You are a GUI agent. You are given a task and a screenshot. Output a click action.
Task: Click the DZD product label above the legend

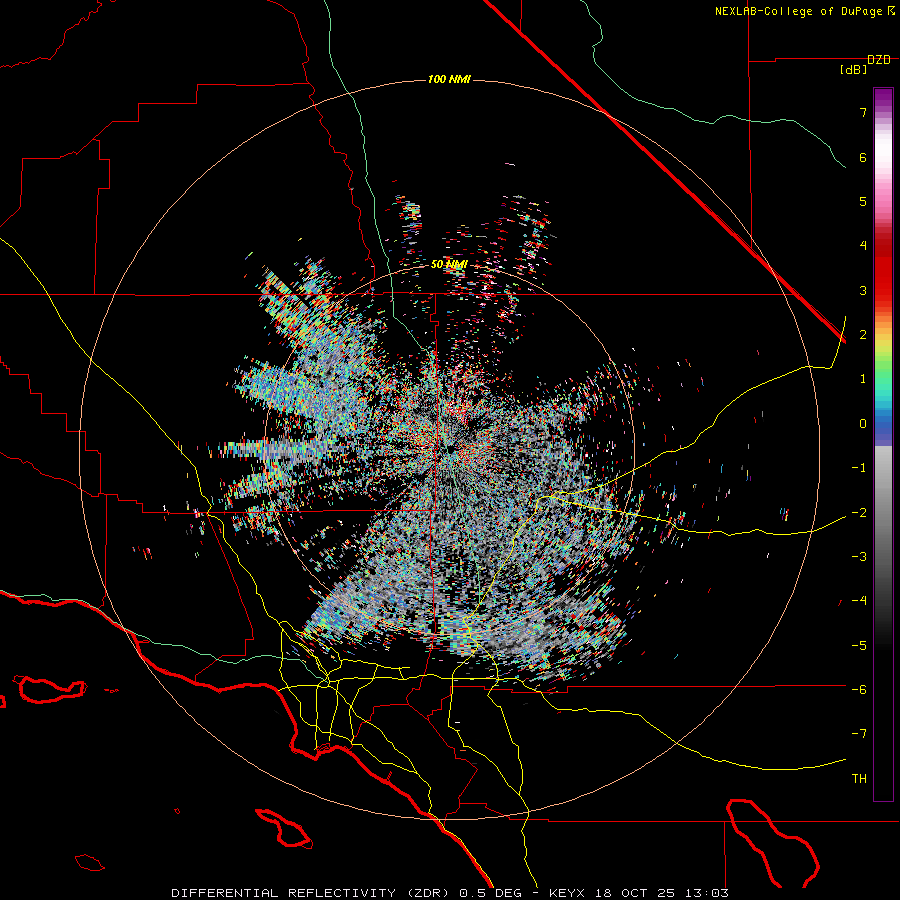pos(879,60)
